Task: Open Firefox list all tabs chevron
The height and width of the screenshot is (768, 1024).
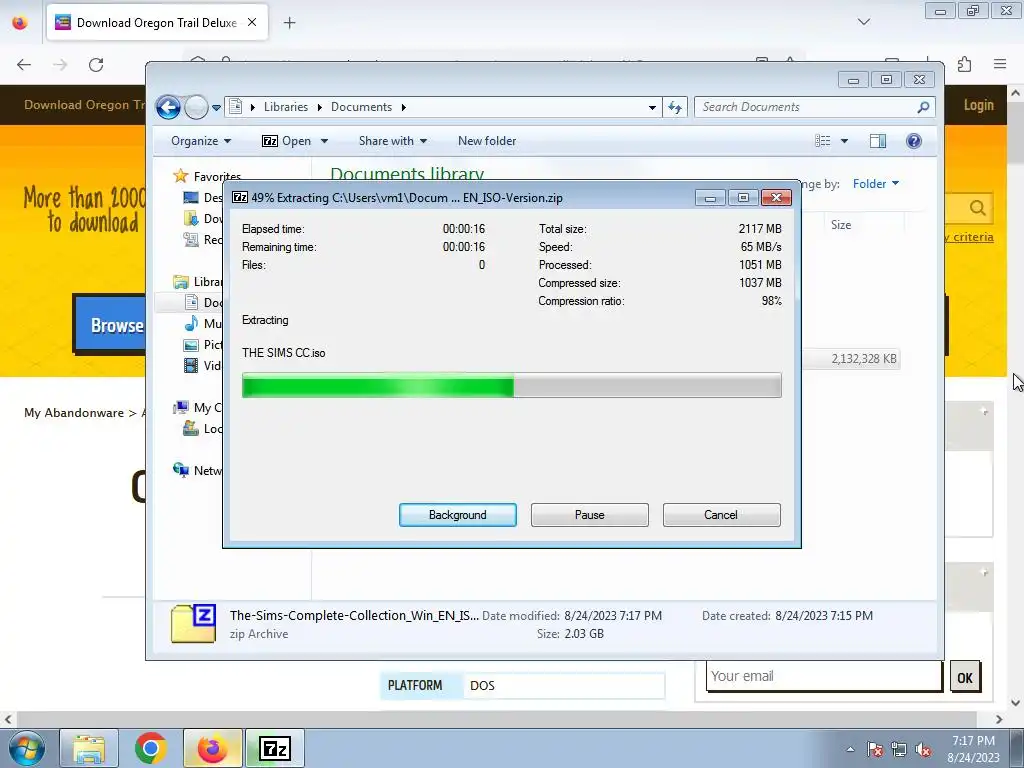Action: click(864, 22)
